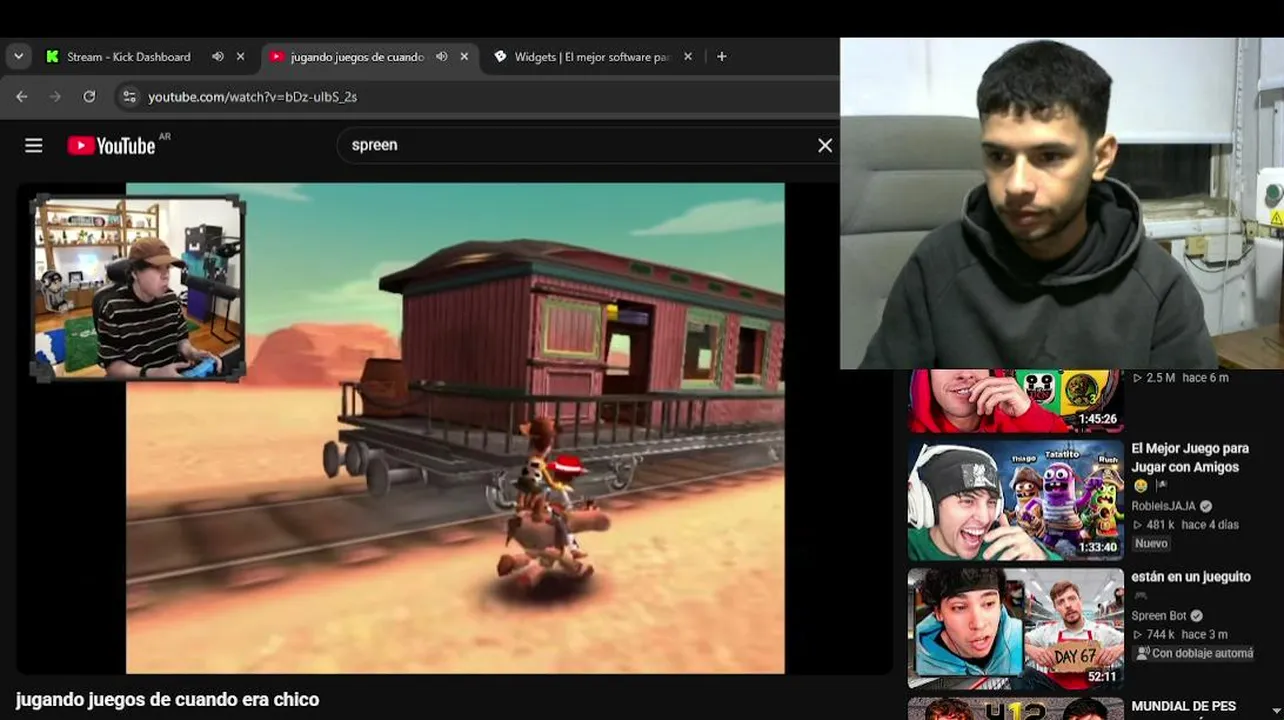The image size is (1284, 720).
Task: Close the 'jugando juegos de cuando' tab
Action: point(464,57)
